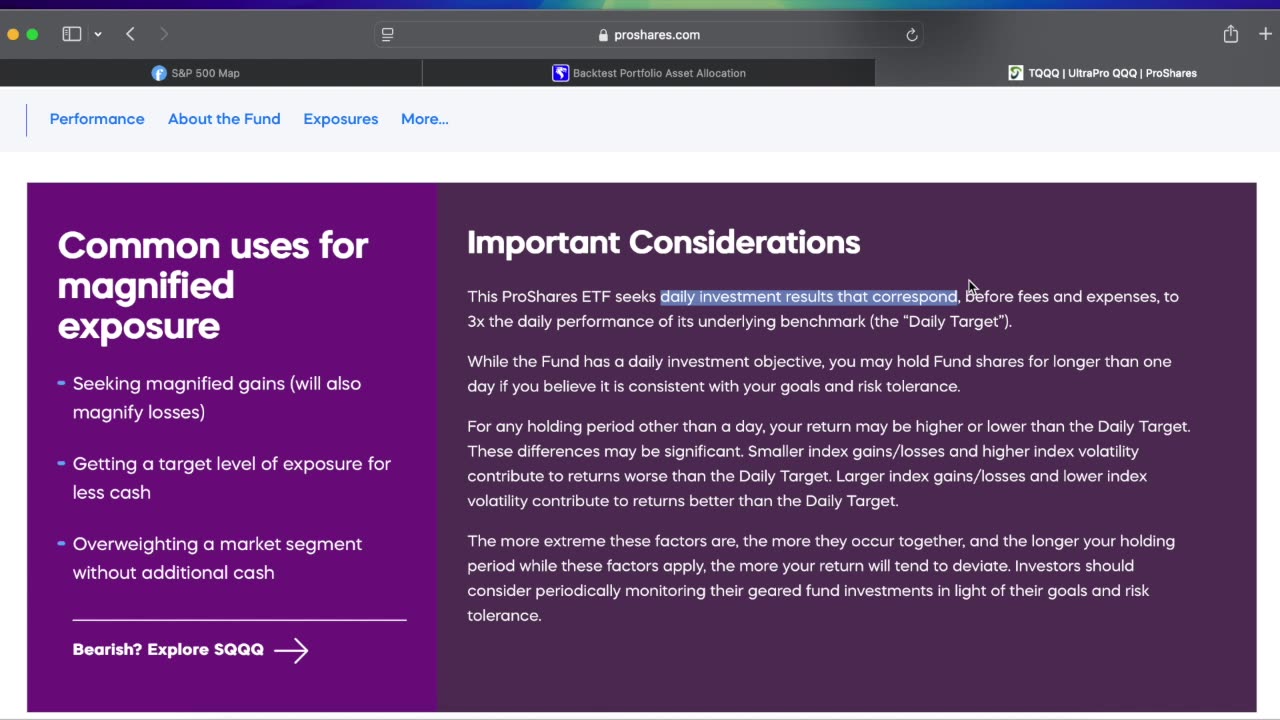Open the Share icon in the toolbar

point(1231,34)
